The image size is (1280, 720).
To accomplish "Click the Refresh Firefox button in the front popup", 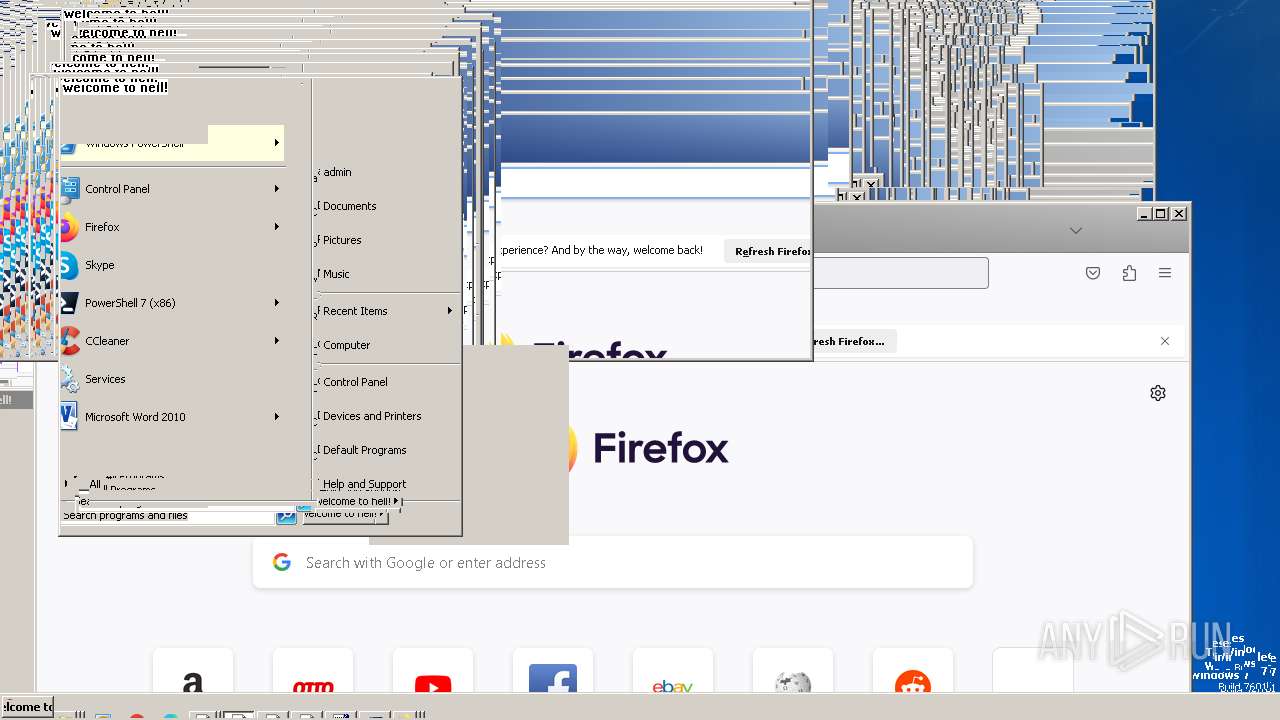I will 768,251.
